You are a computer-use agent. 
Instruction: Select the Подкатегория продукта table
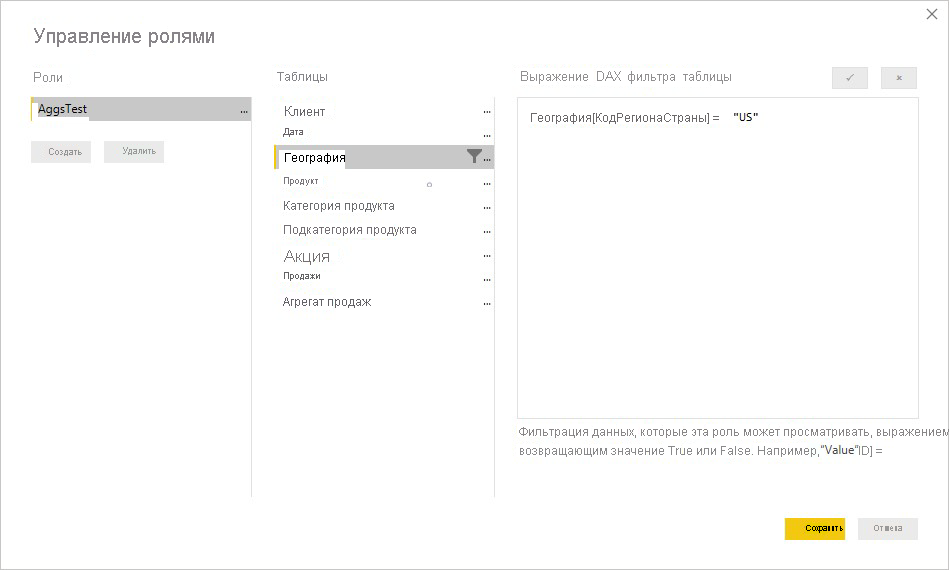384,230
